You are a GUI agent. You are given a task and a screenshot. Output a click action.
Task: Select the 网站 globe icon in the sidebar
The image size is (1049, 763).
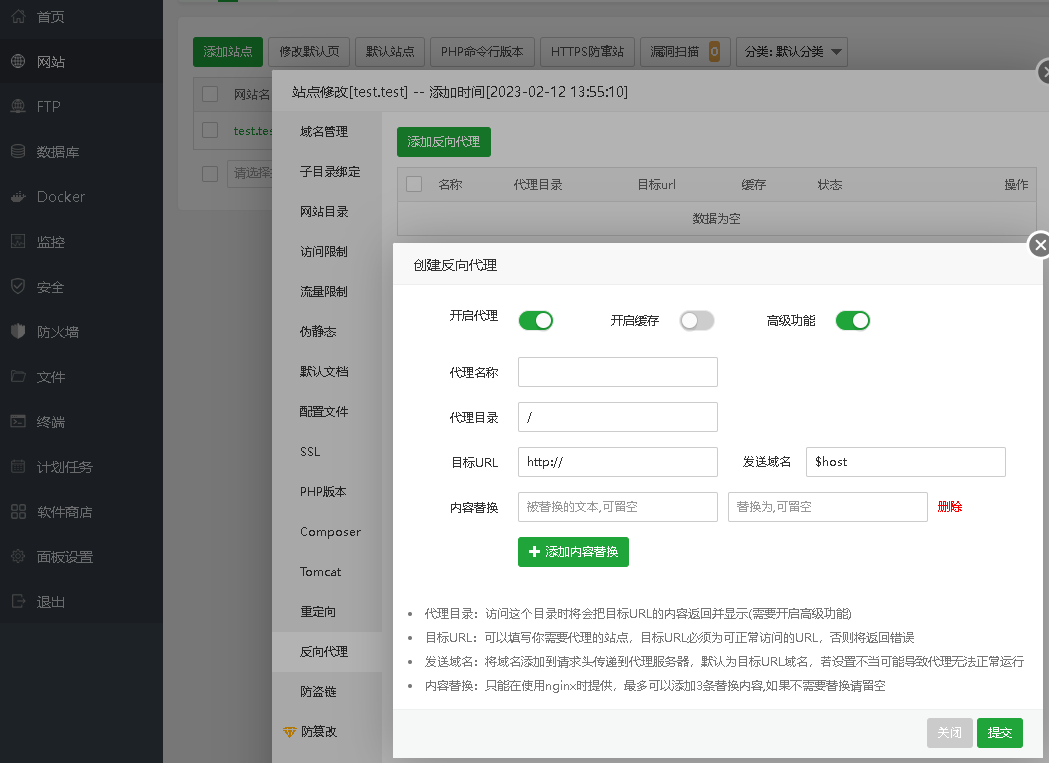tap(18, 61)
